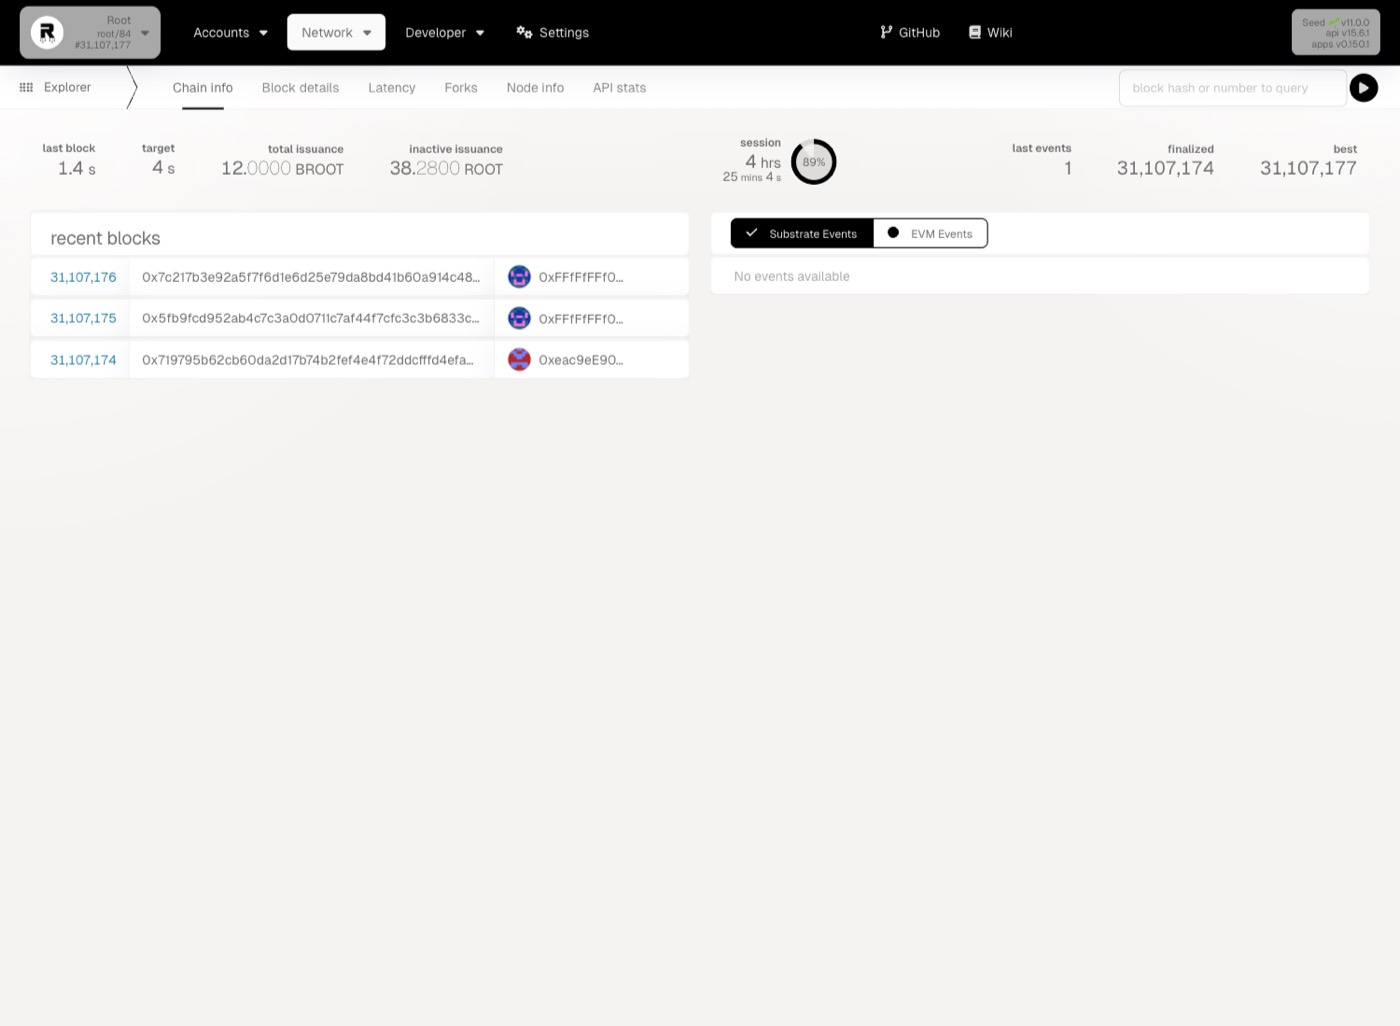Click the 'No events available' message
Screen dimensions: 1400x1026
coord(792,276)
